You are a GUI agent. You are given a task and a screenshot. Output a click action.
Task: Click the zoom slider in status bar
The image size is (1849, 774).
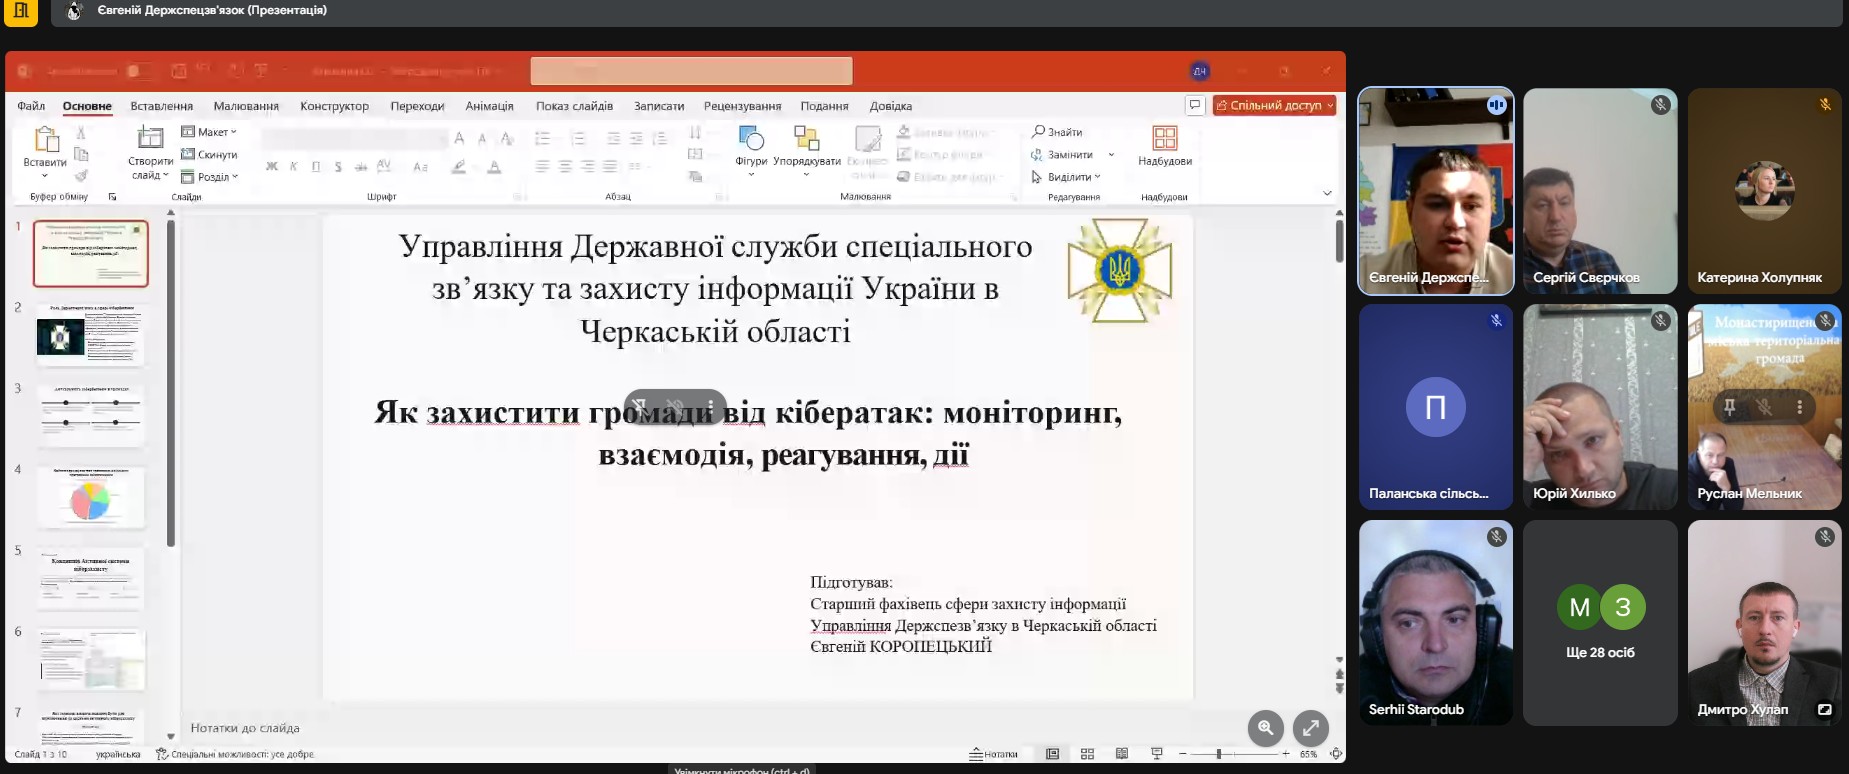pyautogui.click(x=1219, y=754)
